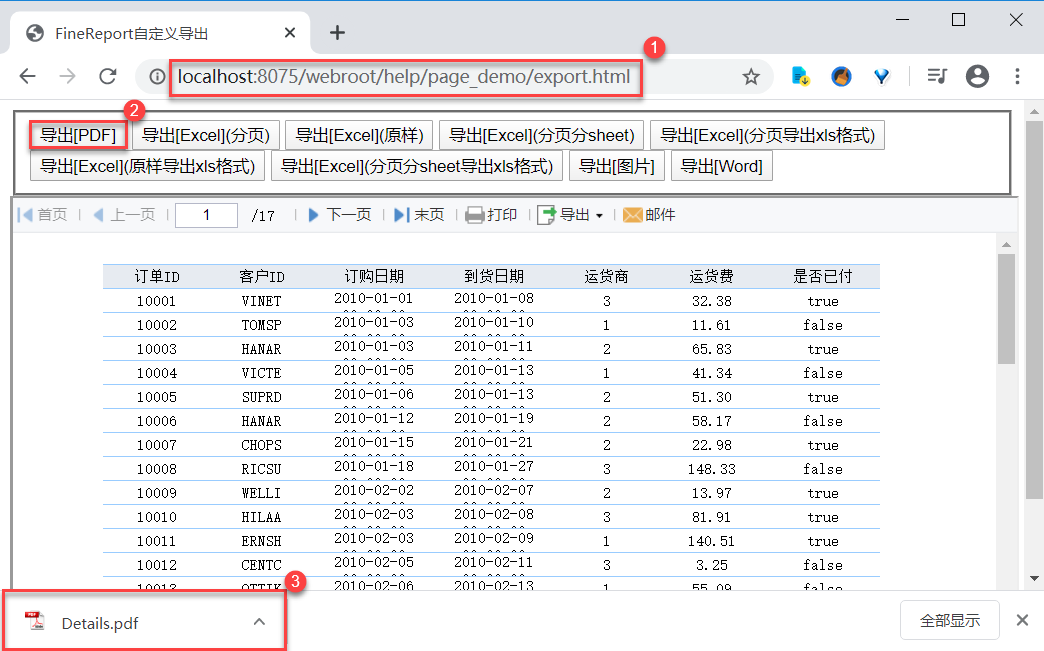Click the 打印 print toolbar button
Viewport: 1044px width, 651px height.
(x=491, y=215)
